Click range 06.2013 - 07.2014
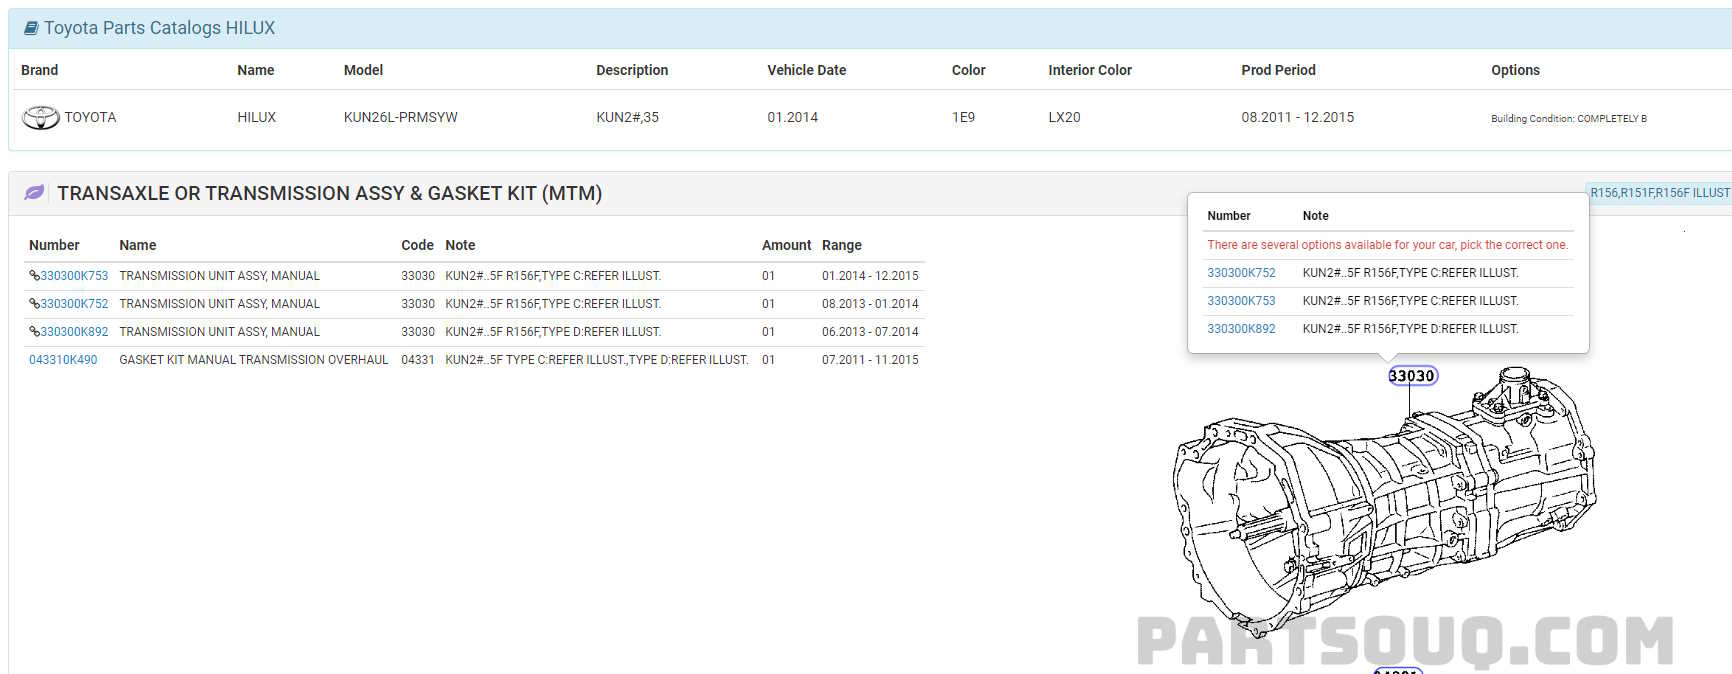 (x=870, y=332)
